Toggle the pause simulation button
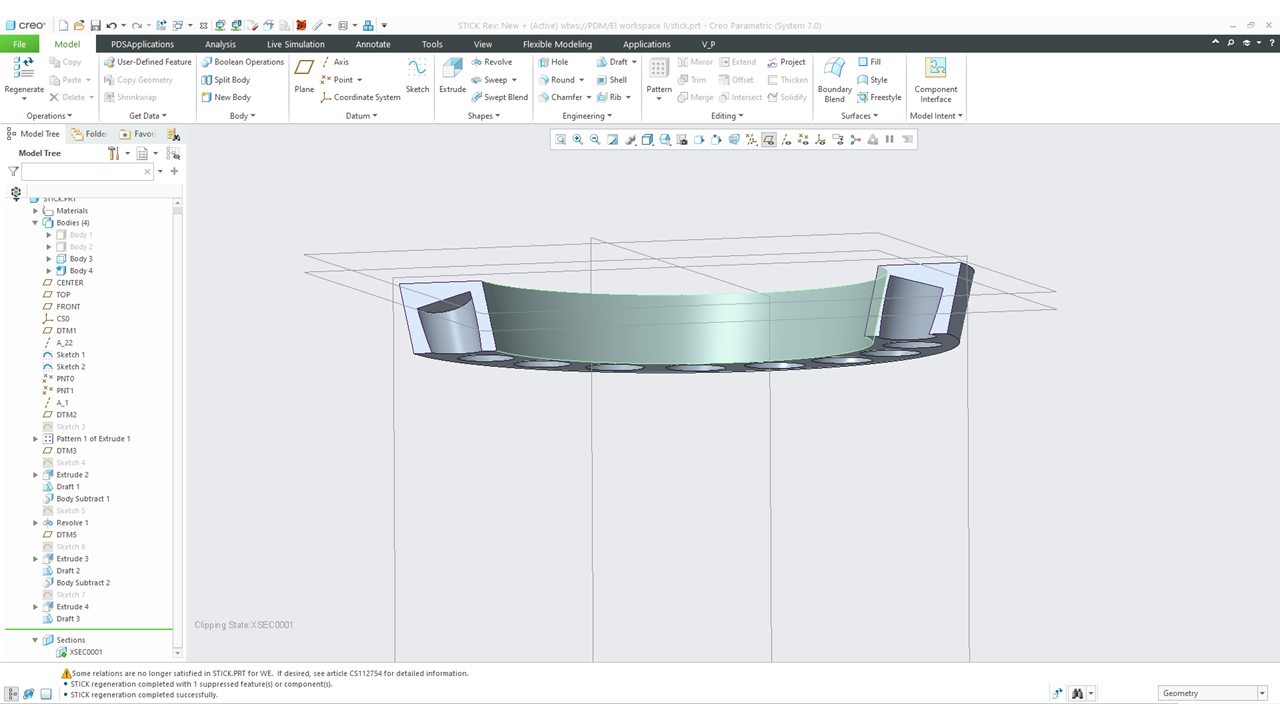The width and height of the screenshot is (1280, 720). pyautogui.click(x=890, y=140)
